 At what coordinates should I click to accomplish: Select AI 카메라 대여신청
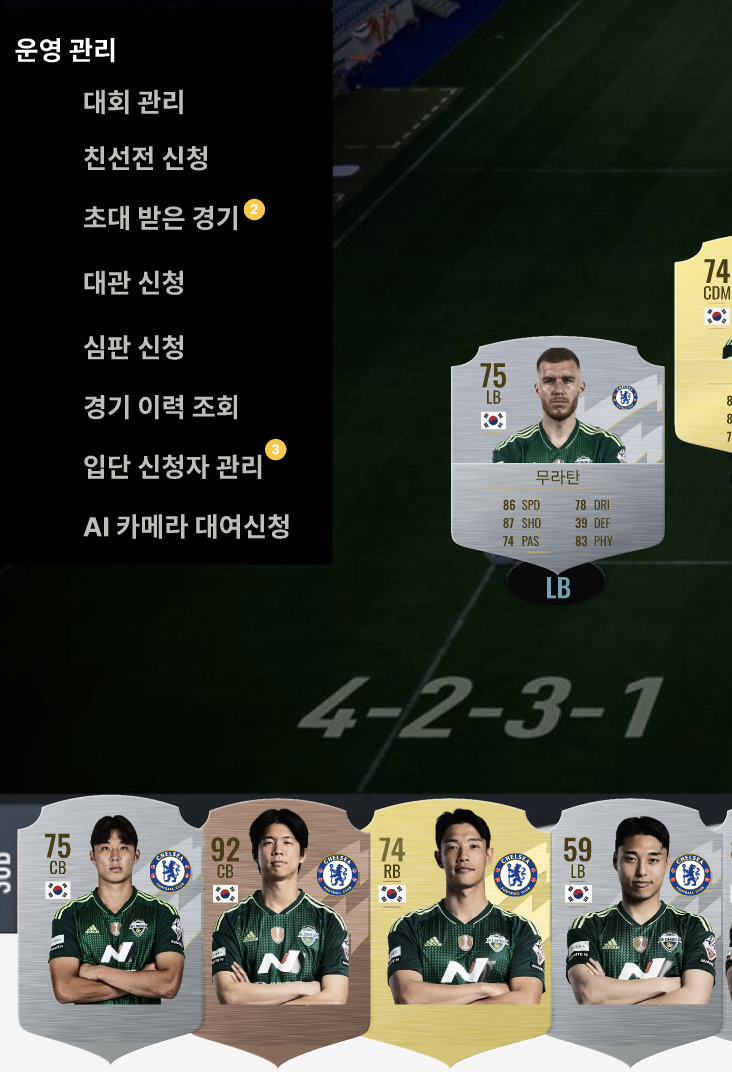(x=187, y=526)
